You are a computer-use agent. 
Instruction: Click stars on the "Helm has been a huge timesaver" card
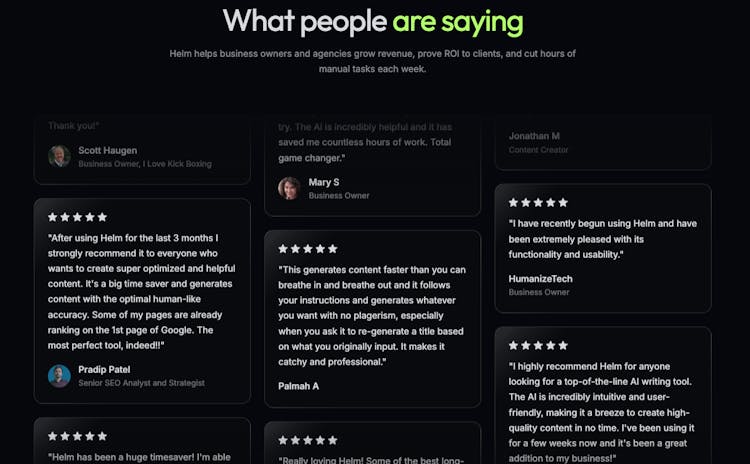(77, 436)
